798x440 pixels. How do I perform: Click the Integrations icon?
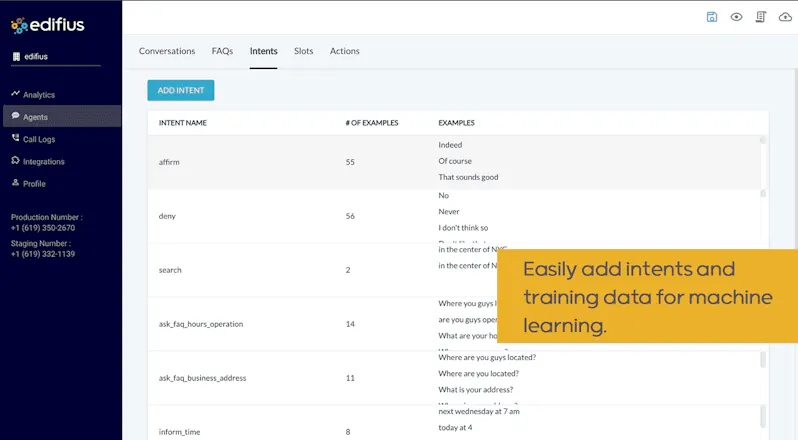[15, 160]
